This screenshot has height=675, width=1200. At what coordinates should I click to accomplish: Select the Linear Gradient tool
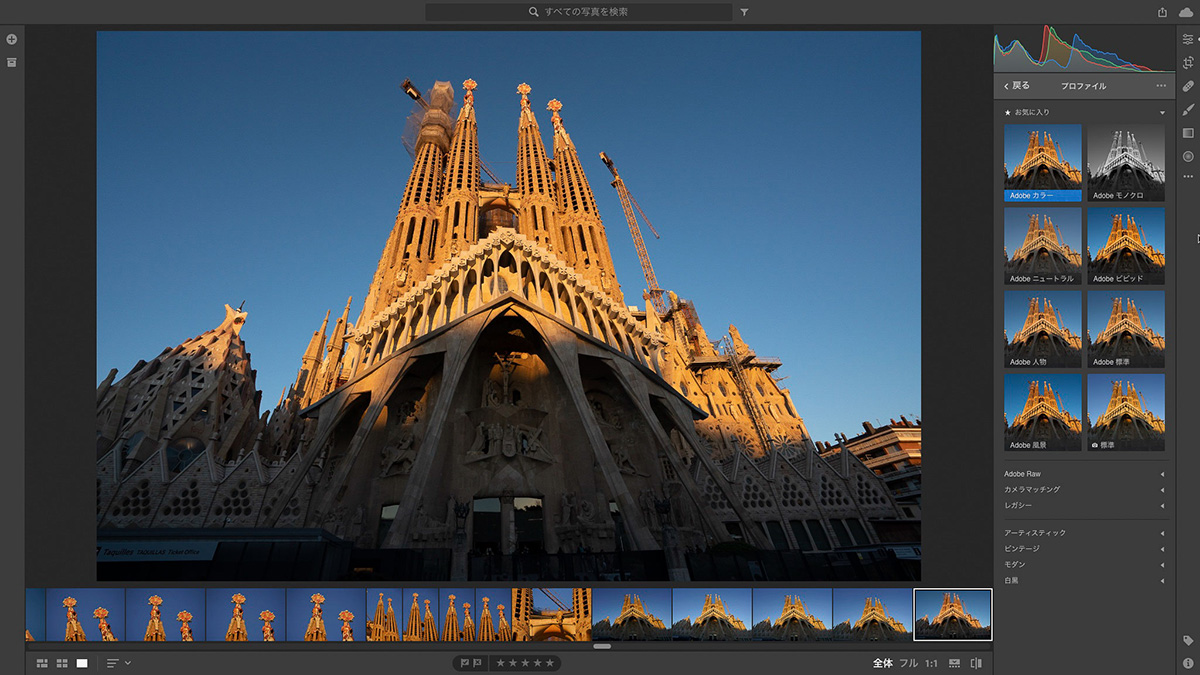(1188, 133)
